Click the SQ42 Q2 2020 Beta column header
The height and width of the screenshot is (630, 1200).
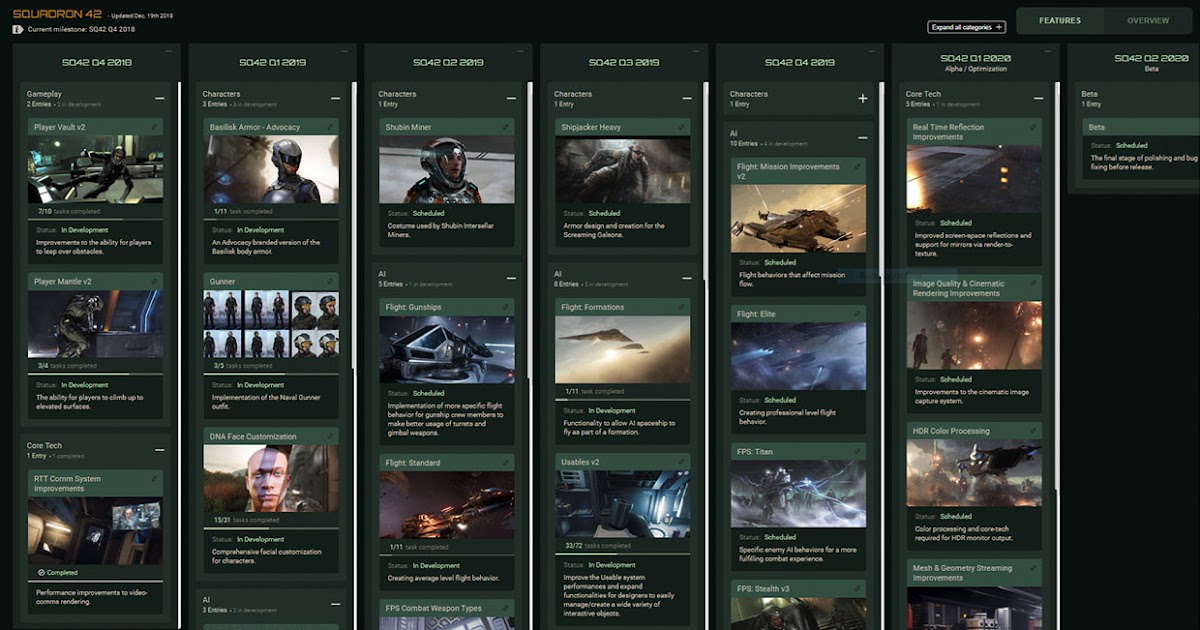pyautogui.click(x=1149, y=63)
